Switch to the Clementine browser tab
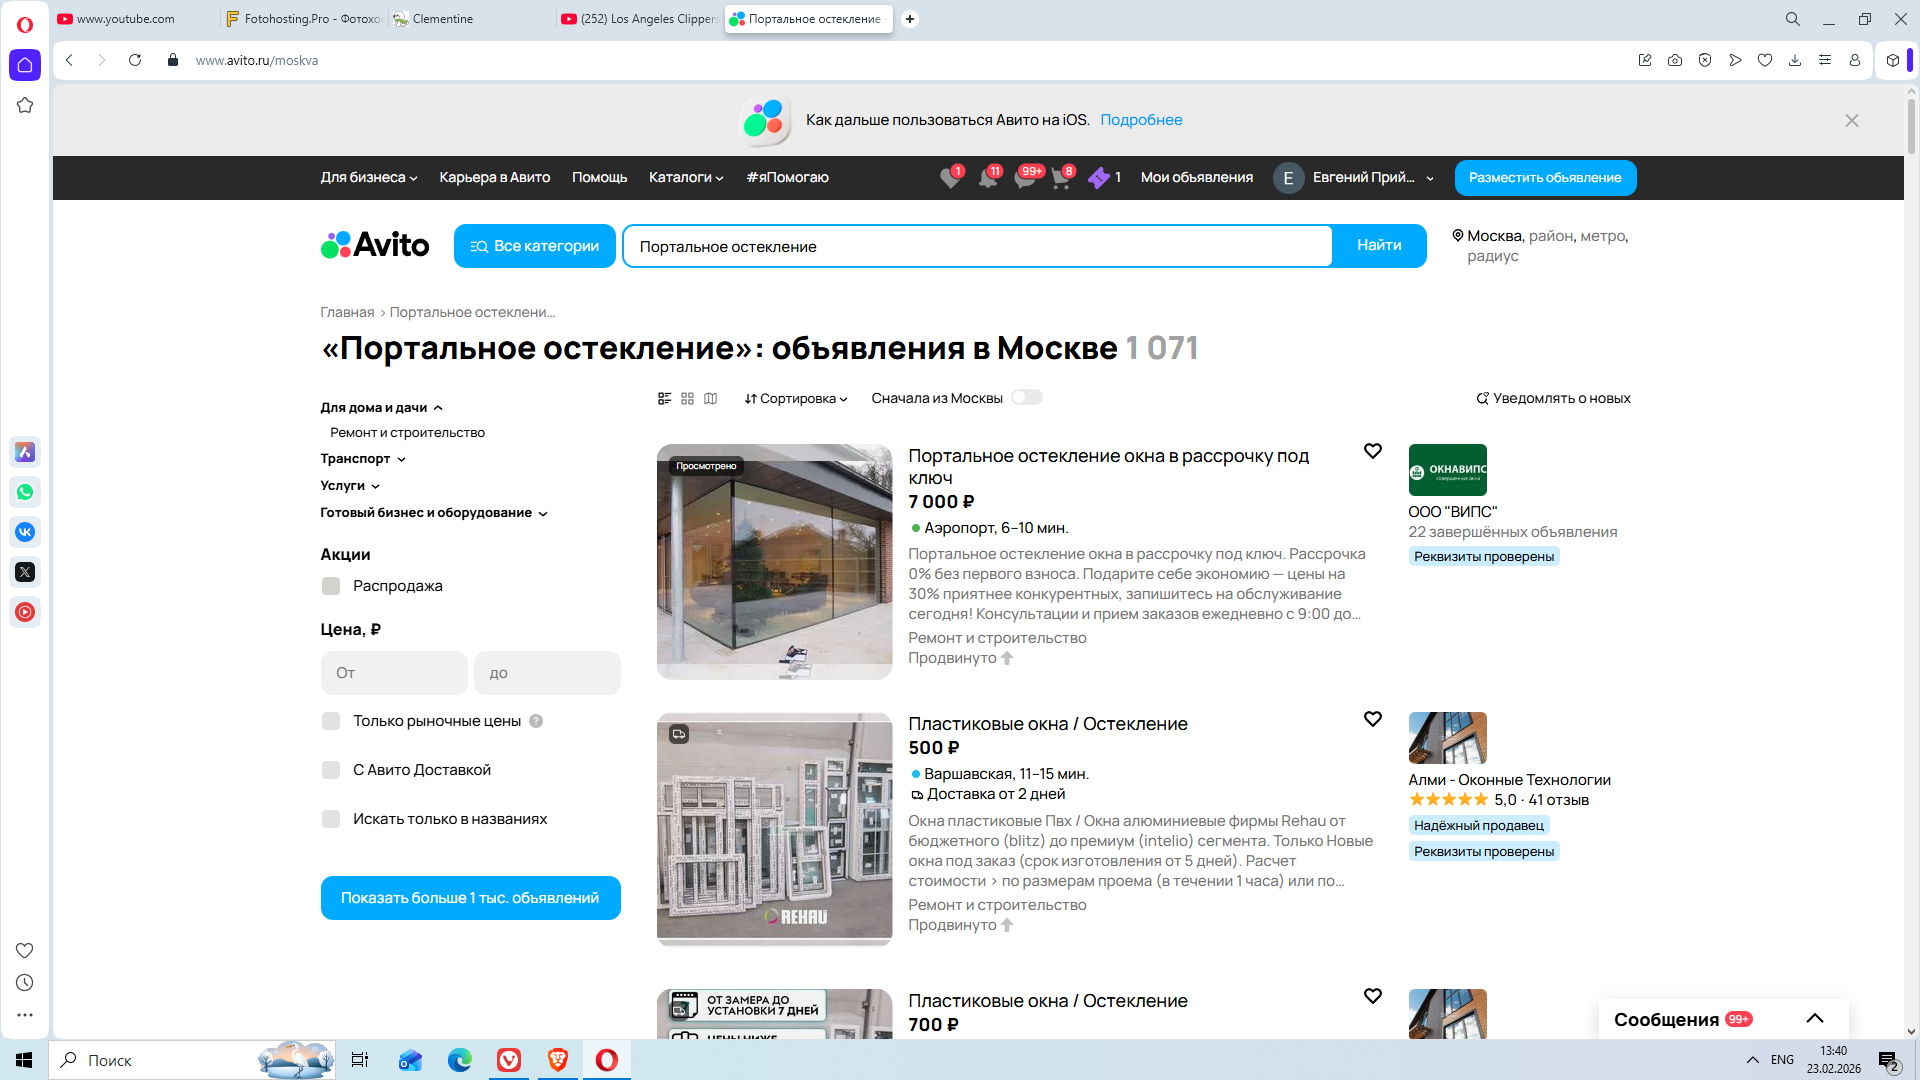Image resolution: width=1920 pixels, height=1080 pixels. tap(442, 19)
